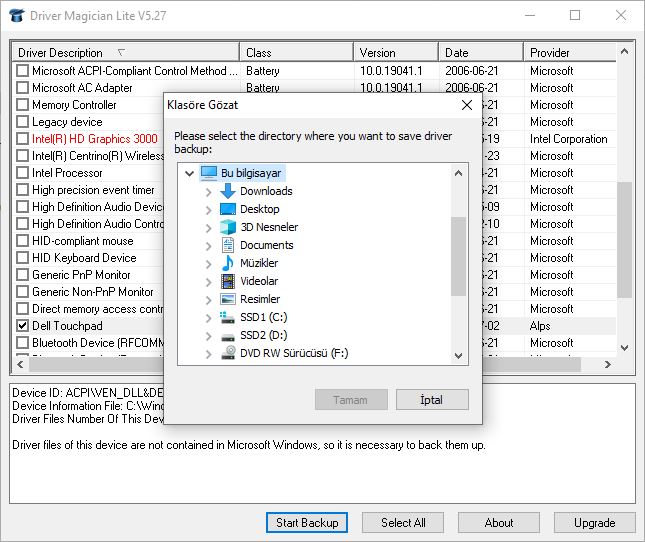Click the Select All button
The image size is (645, 542).
click(403, 523)
